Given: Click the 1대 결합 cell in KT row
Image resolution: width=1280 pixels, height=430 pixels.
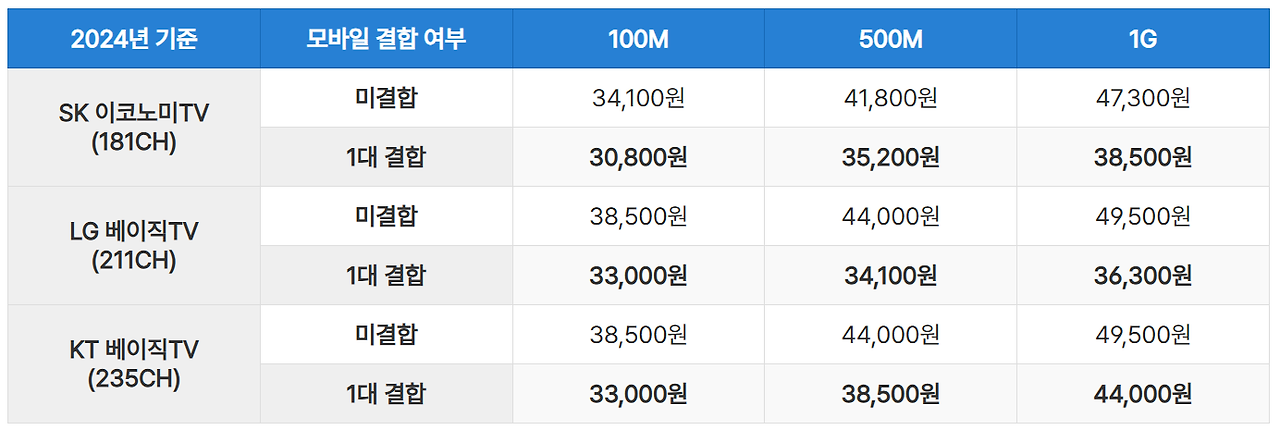Looking at the screenshot, I should click(x=387, y=393).
